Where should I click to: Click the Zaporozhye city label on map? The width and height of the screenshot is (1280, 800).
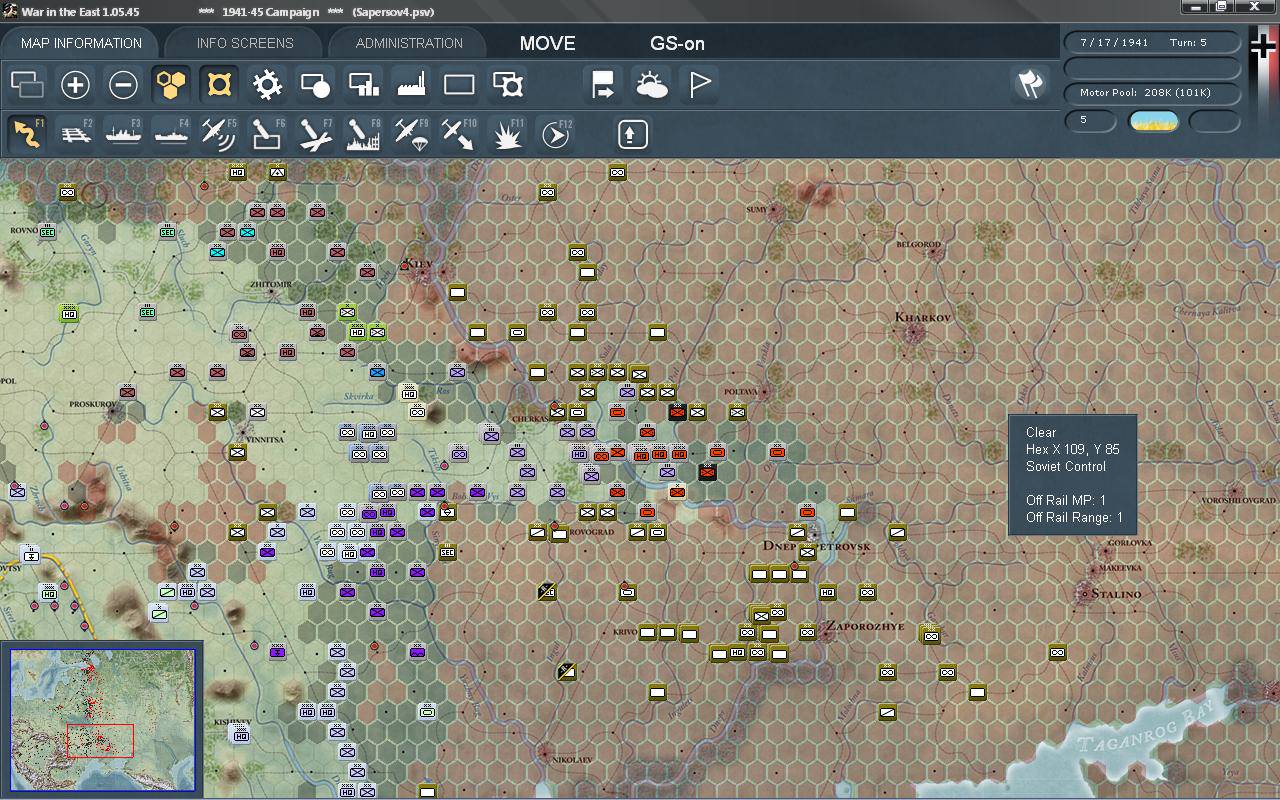(x=863, y=627)
